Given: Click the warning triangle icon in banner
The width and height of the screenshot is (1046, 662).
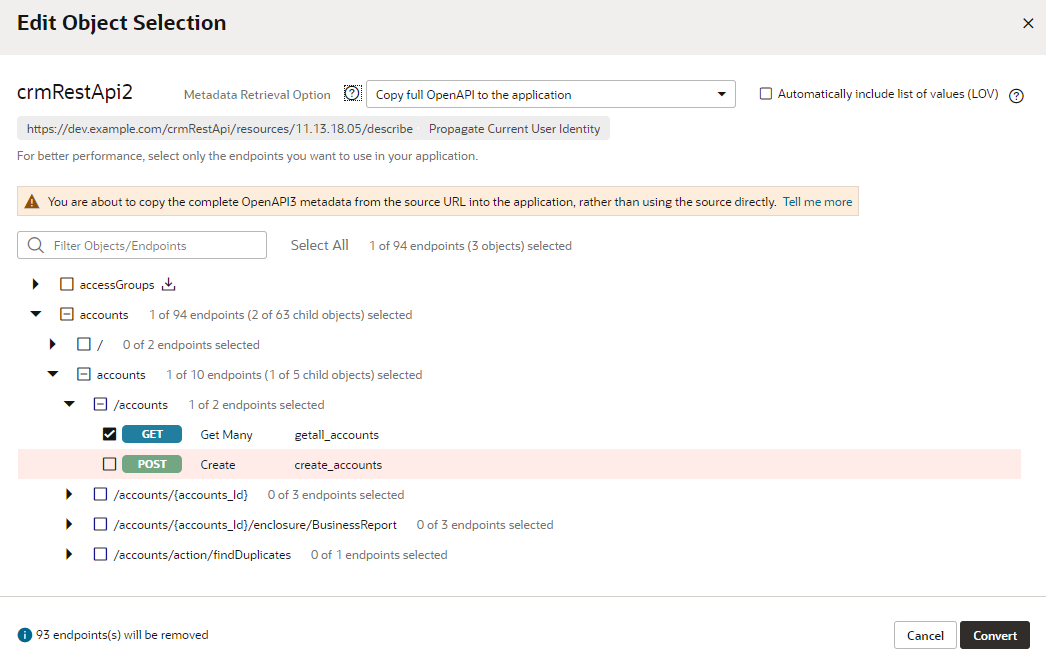Looking at the screenshot, I should click(31, 202).
